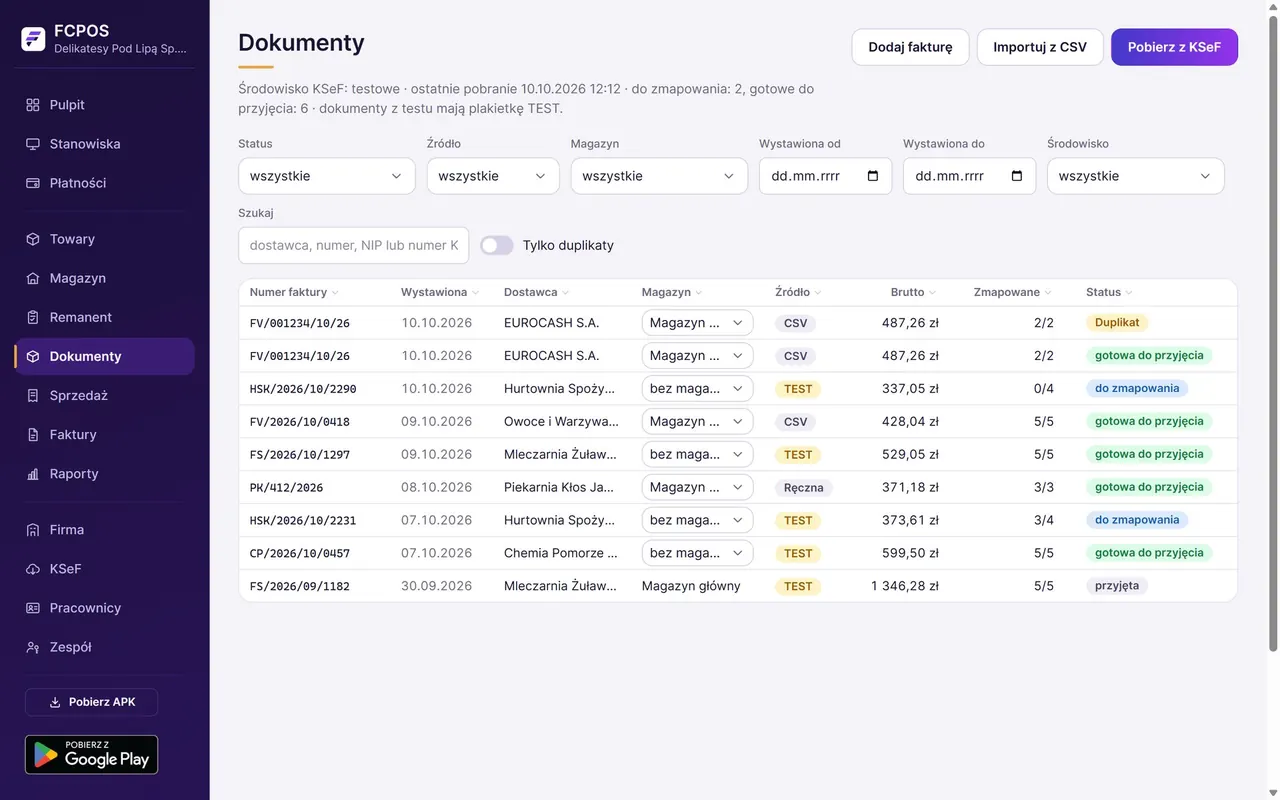Open the Źródło filter dropdown
1280x800 pixels.
(493, 176)
